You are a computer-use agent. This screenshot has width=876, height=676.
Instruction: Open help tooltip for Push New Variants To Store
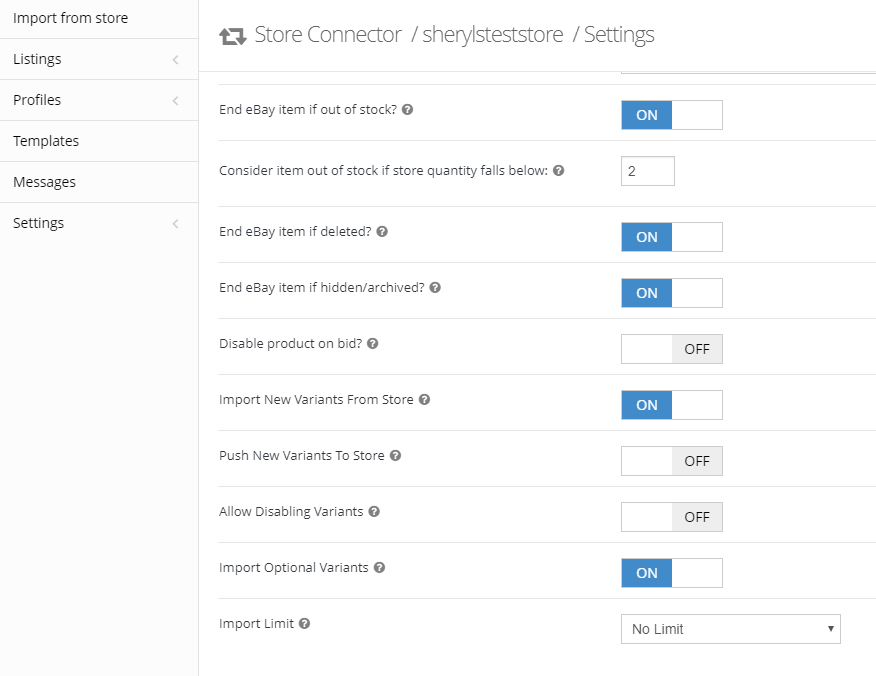tap(395, 455)
